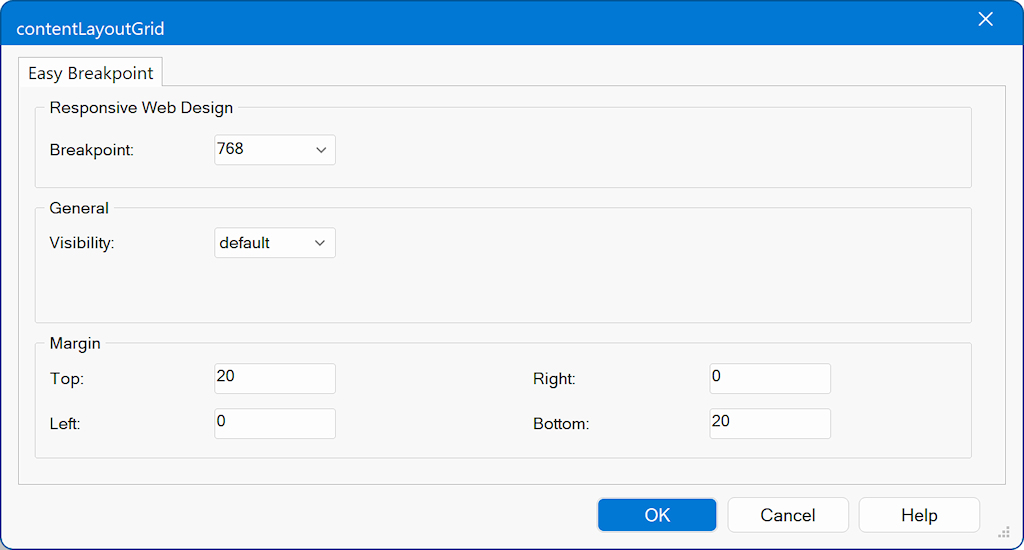Select the Visibility combo box showing default

tap(262, 243)
